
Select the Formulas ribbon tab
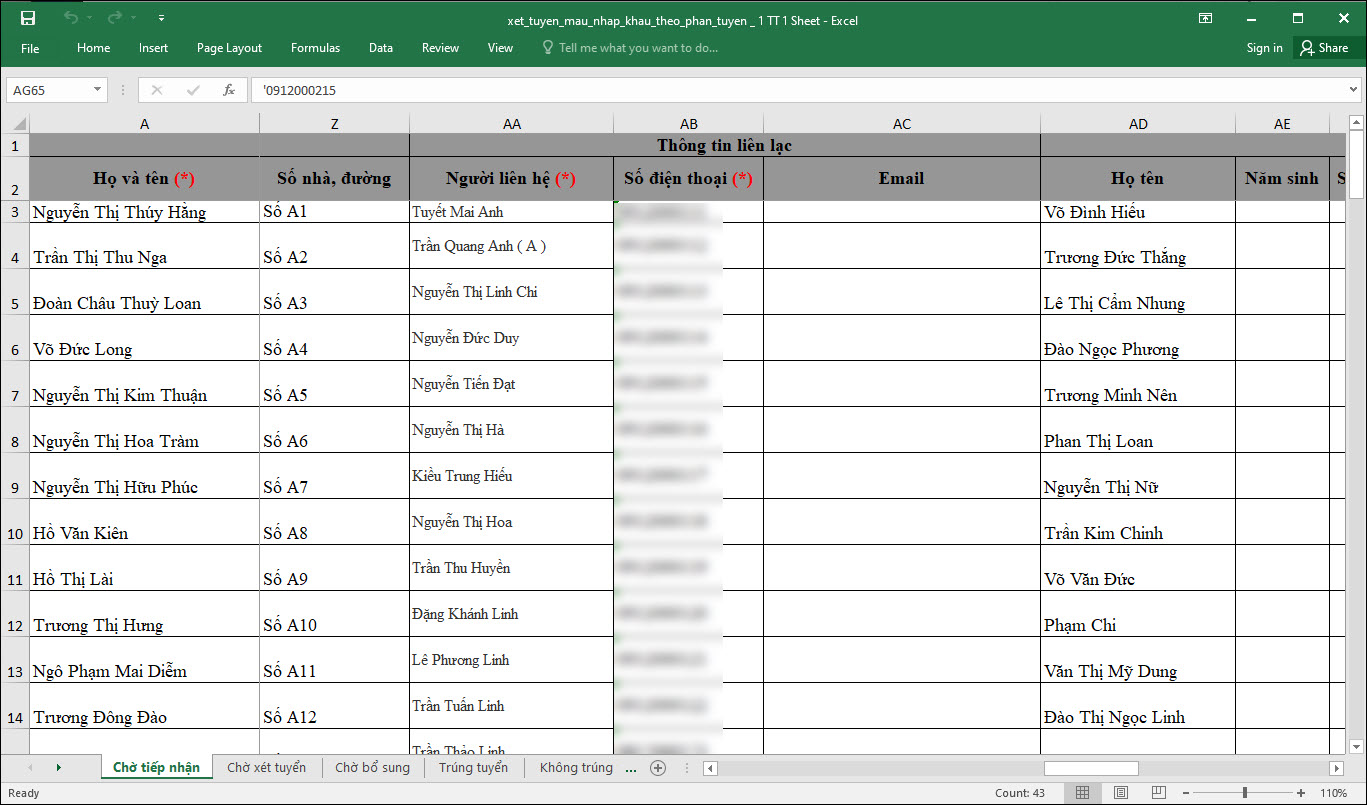pos(315,48)
